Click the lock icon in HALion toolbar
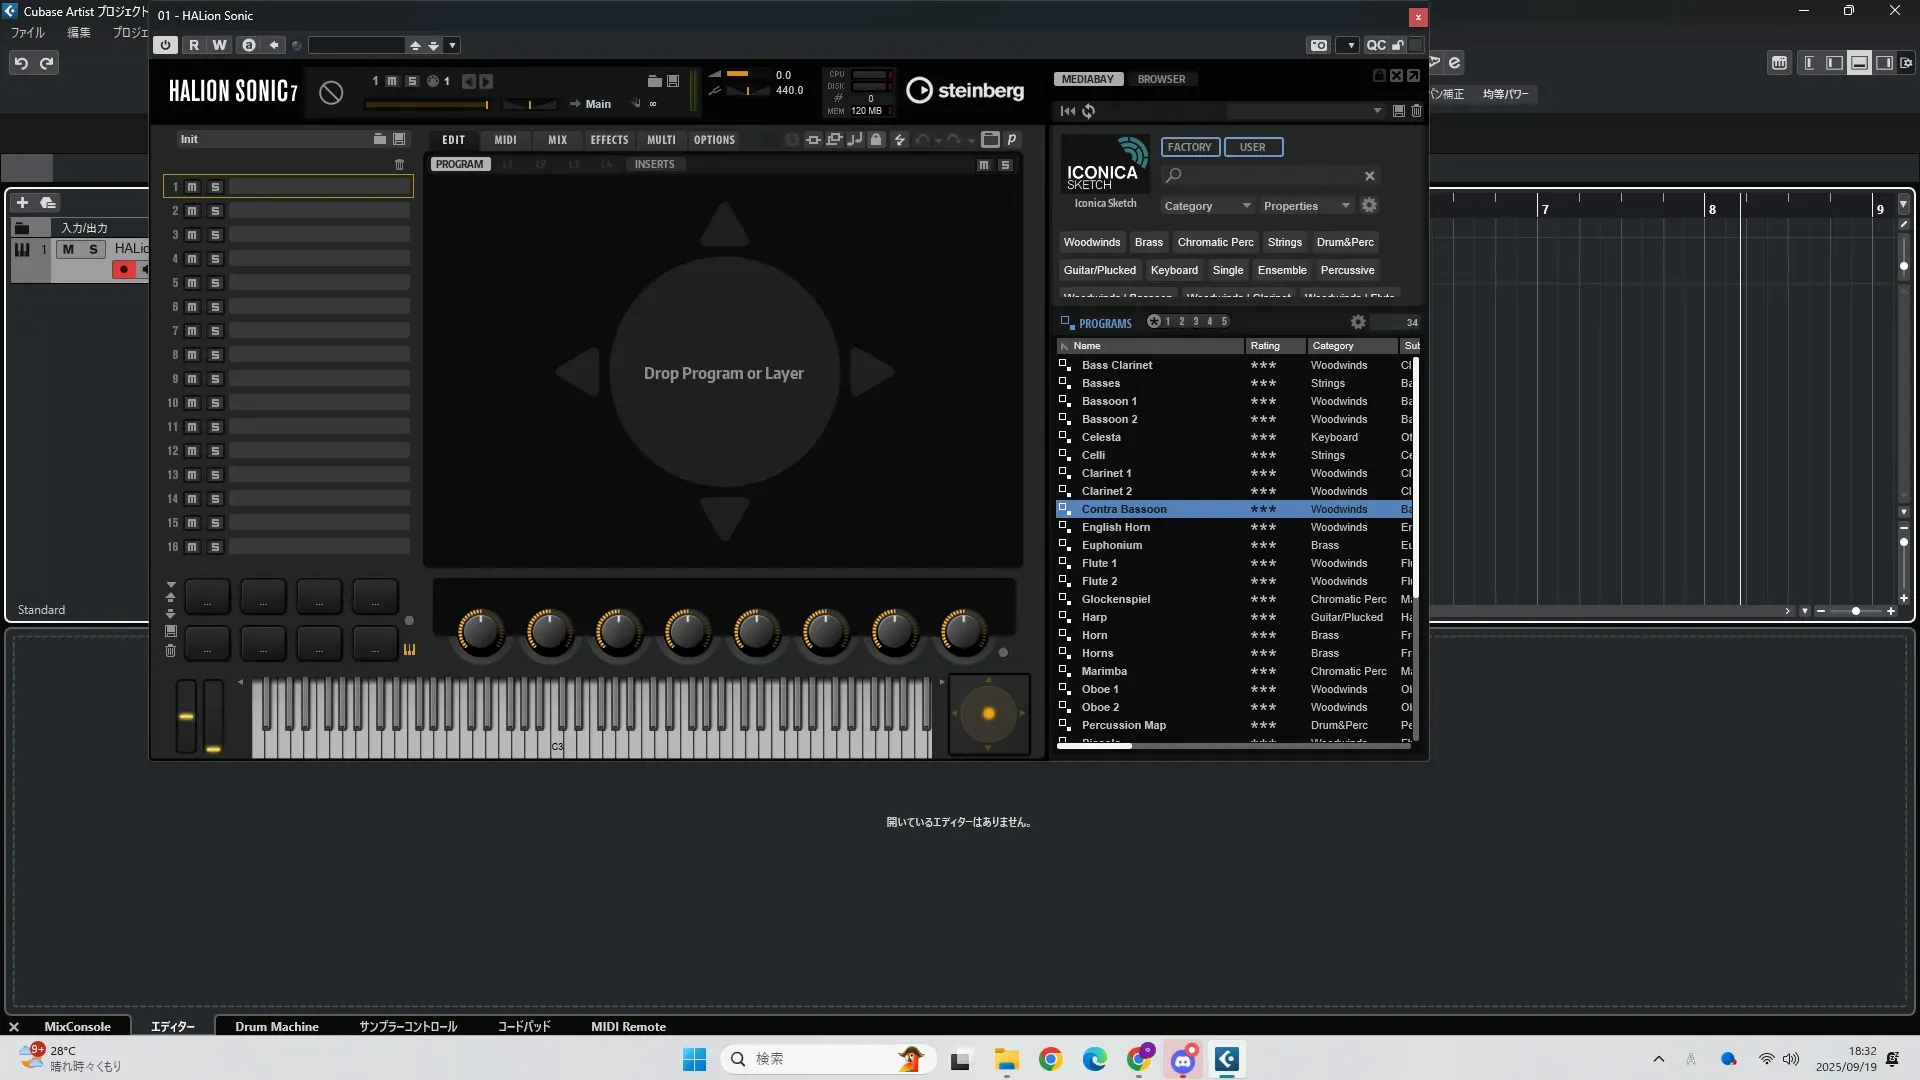This screenshot has height=1080, width=1920. pyautogui.click(x=876, y=140)
